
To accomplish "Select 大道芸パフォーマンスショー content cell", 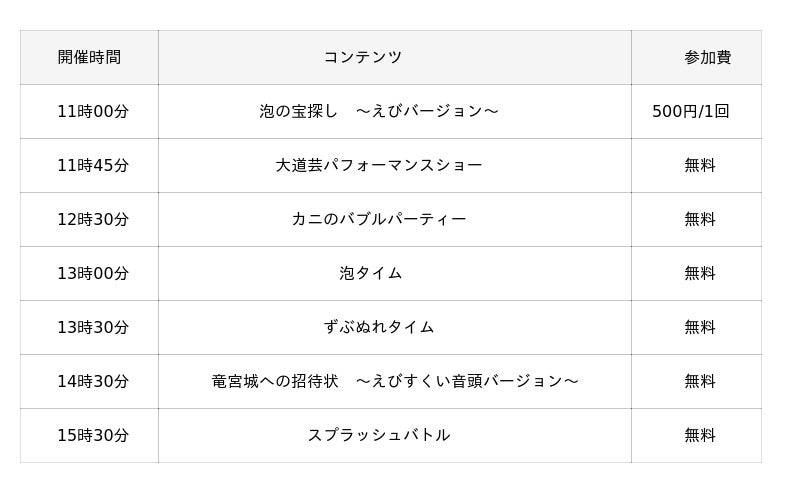I will 379,165.
